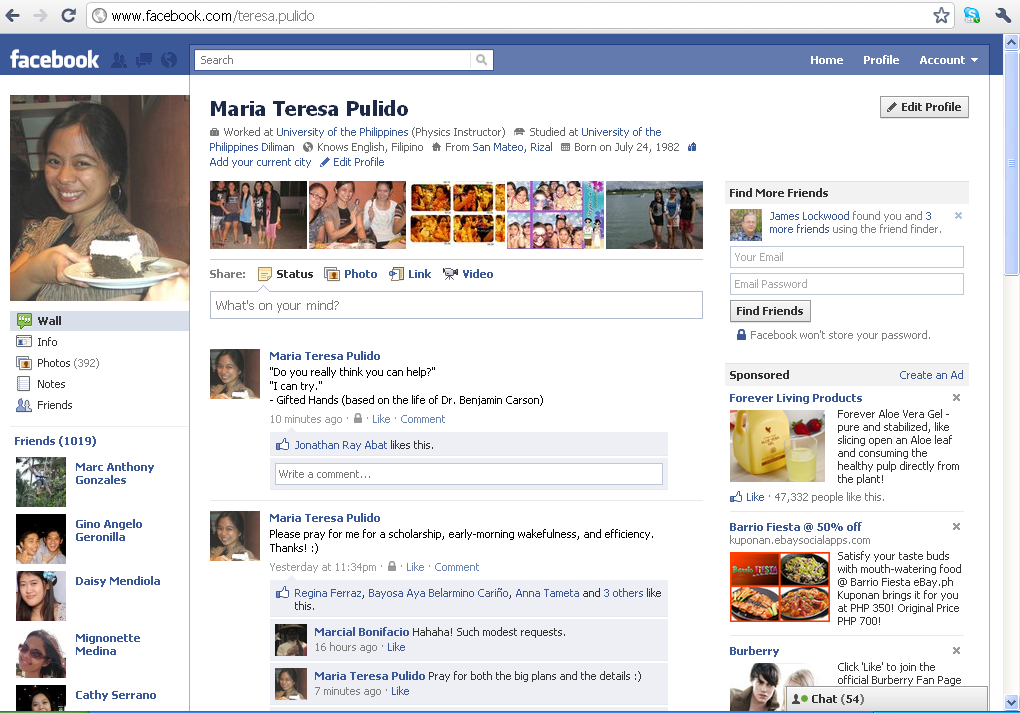Click the large profile picture
Viewport: 1020px width, 713px height.
(x=100, y=198)
